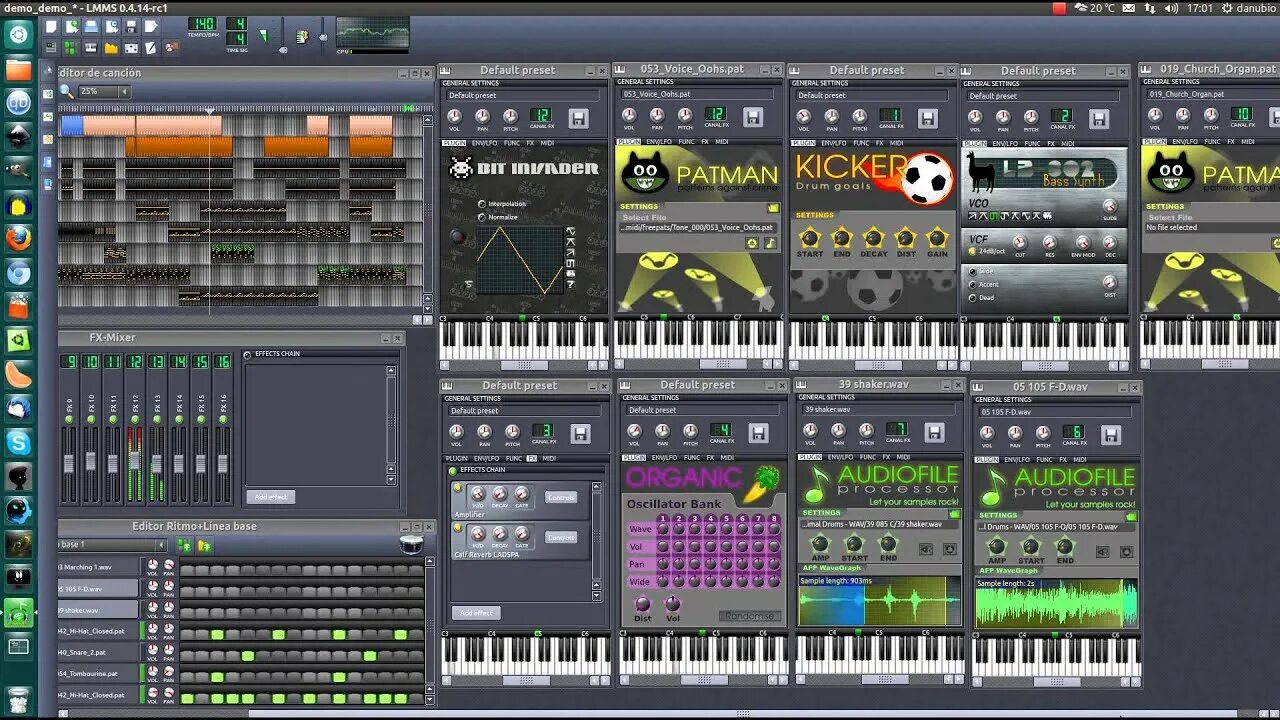
Task: Open FX tab in Organic window
Action: click(710, 458)
